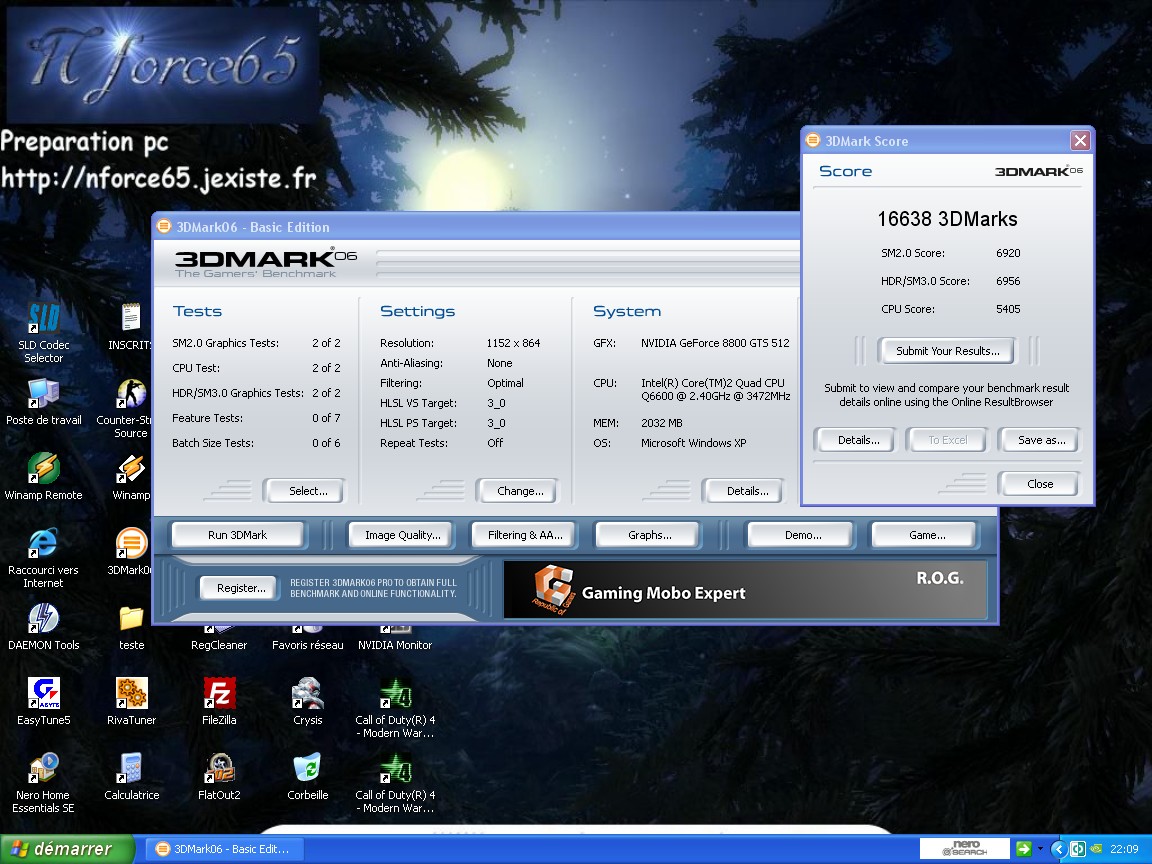Viewport: 1152px width, 864px height.
Task: Click the CPU Score value '5405'
Action: click(x=1008, y=309)
